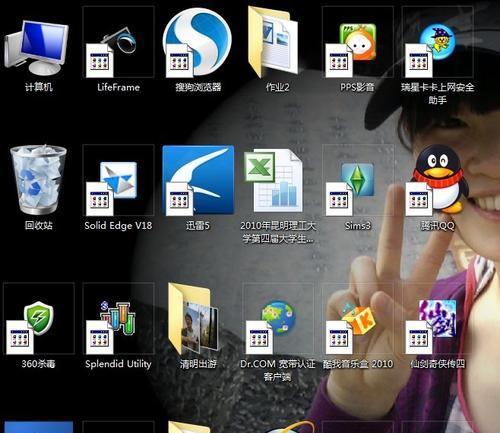Viewport: 500px width, 433px height.
Task: Open the 酷我音乐盒 2010 shortcut
Action: pyautogui.click(x=358, y=318)
